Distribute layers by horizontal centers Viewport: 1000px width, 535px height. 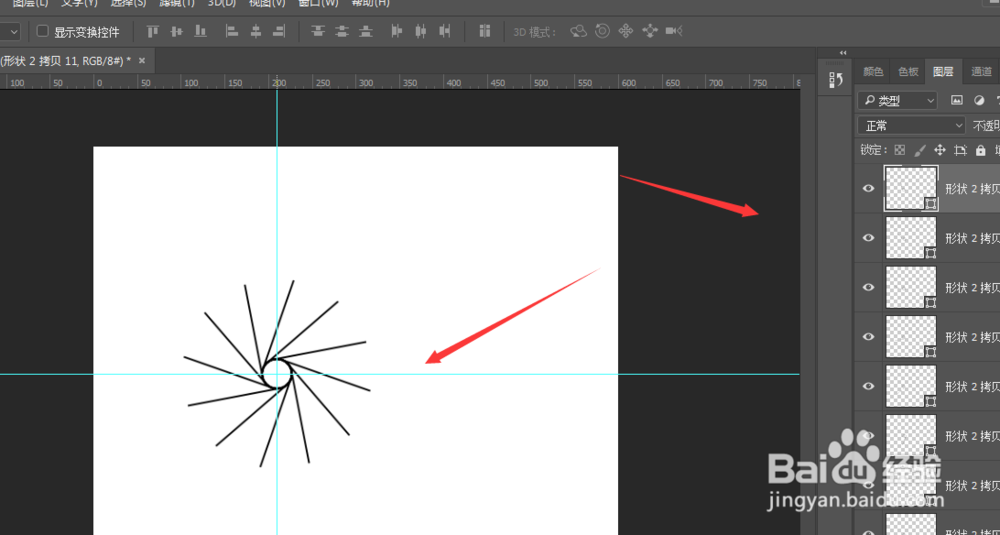421,31
